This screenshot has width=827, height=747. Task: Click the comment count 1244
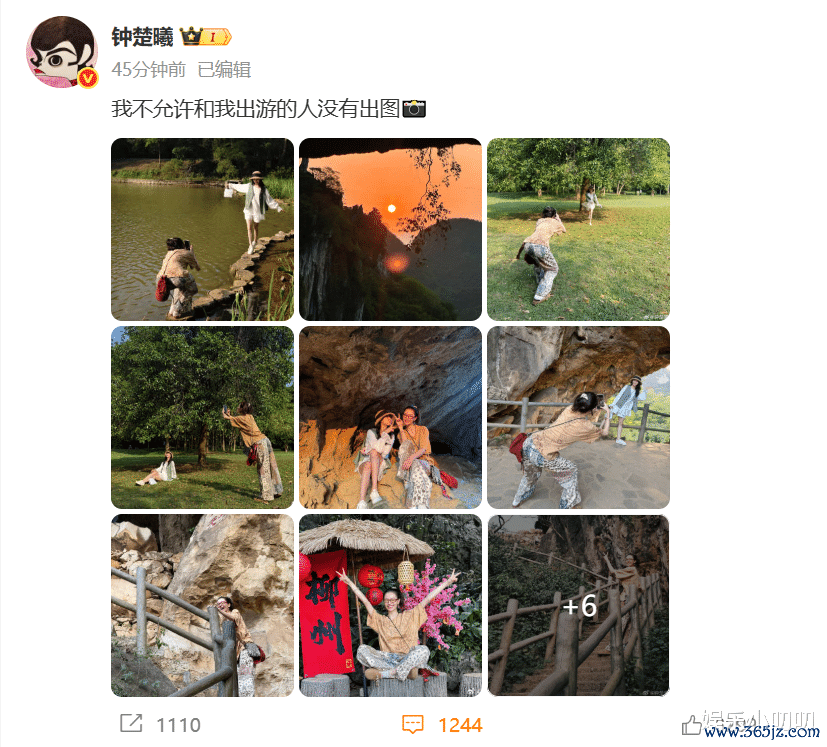click(460, 725)
